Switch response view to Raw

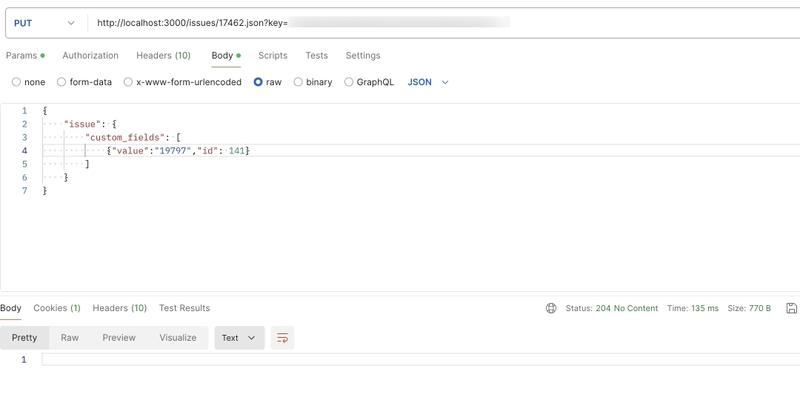point(69,338)
